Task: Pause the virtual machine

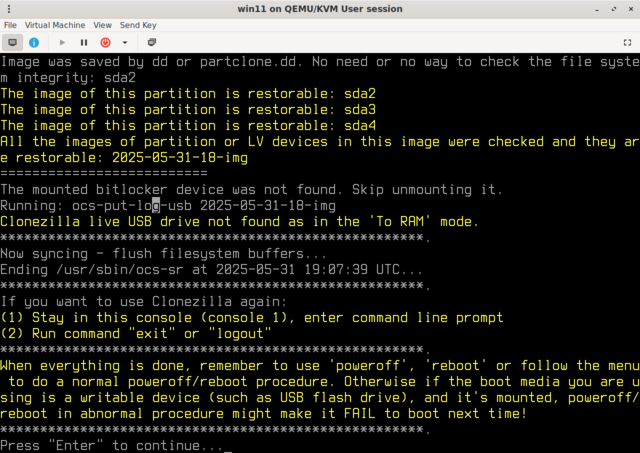Action: click(x=84, y=43)
